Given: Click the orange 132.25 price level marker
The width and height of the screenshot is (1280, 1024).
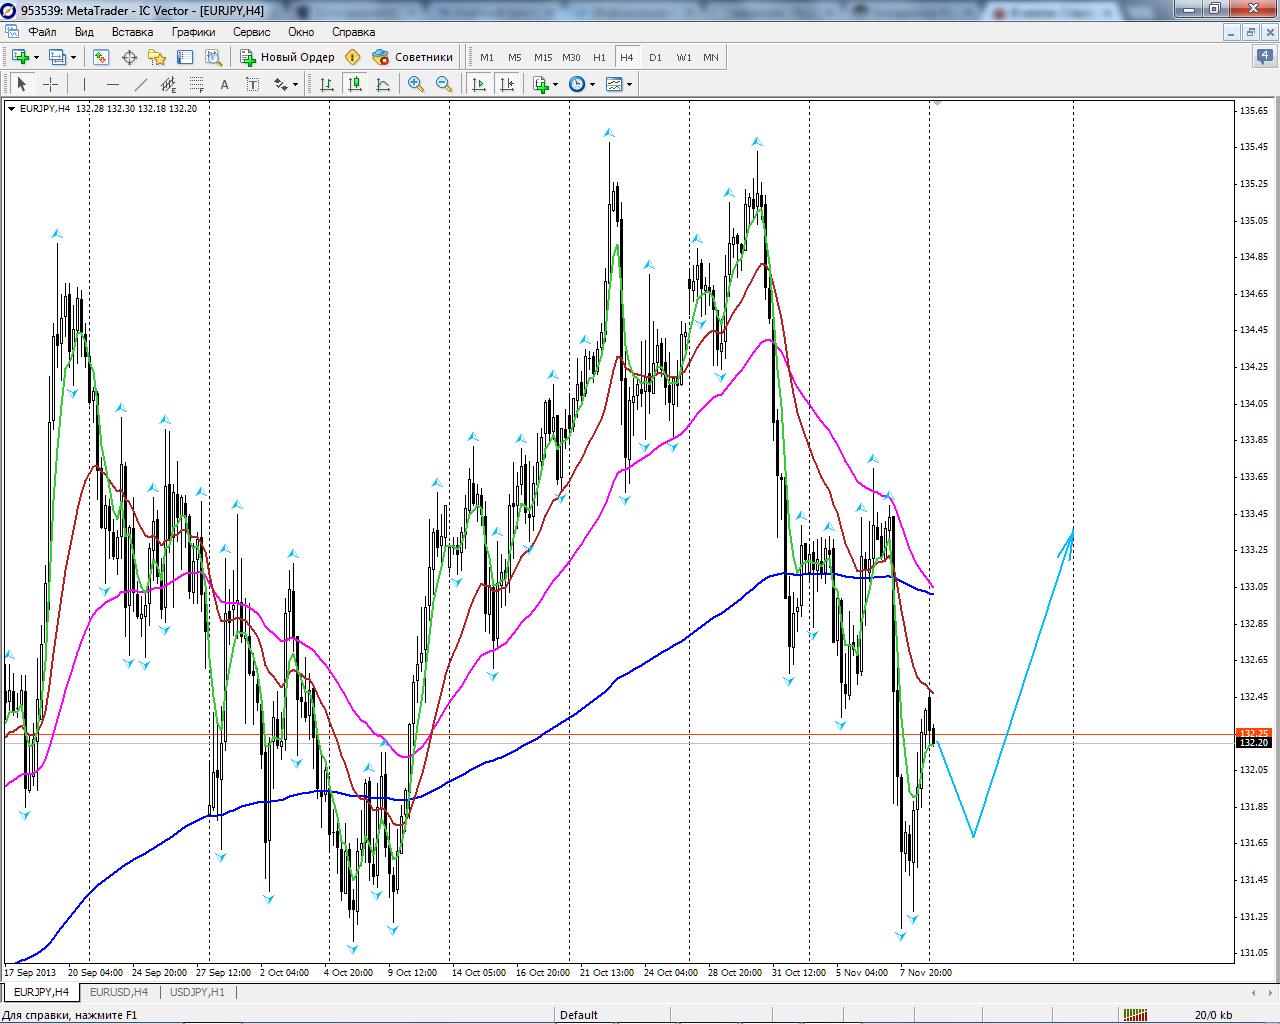Looking at the screenshot, I should pos(1253,733).
